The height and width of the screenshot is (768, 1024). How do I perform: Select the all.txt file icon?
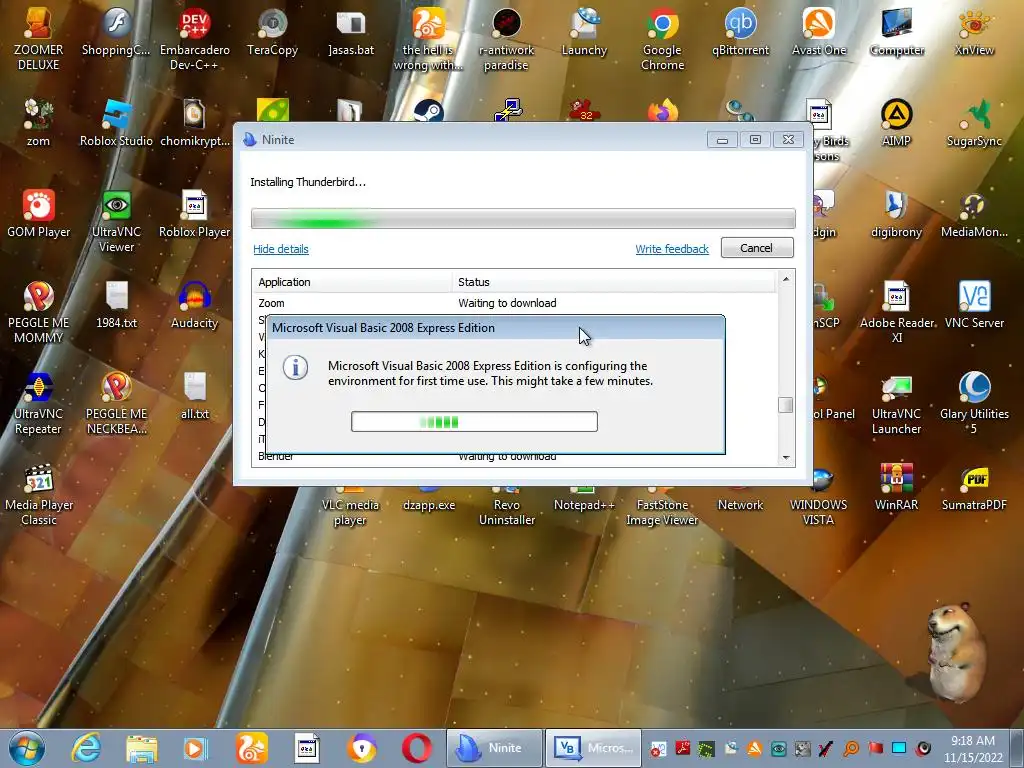click(x=195, y=396)
